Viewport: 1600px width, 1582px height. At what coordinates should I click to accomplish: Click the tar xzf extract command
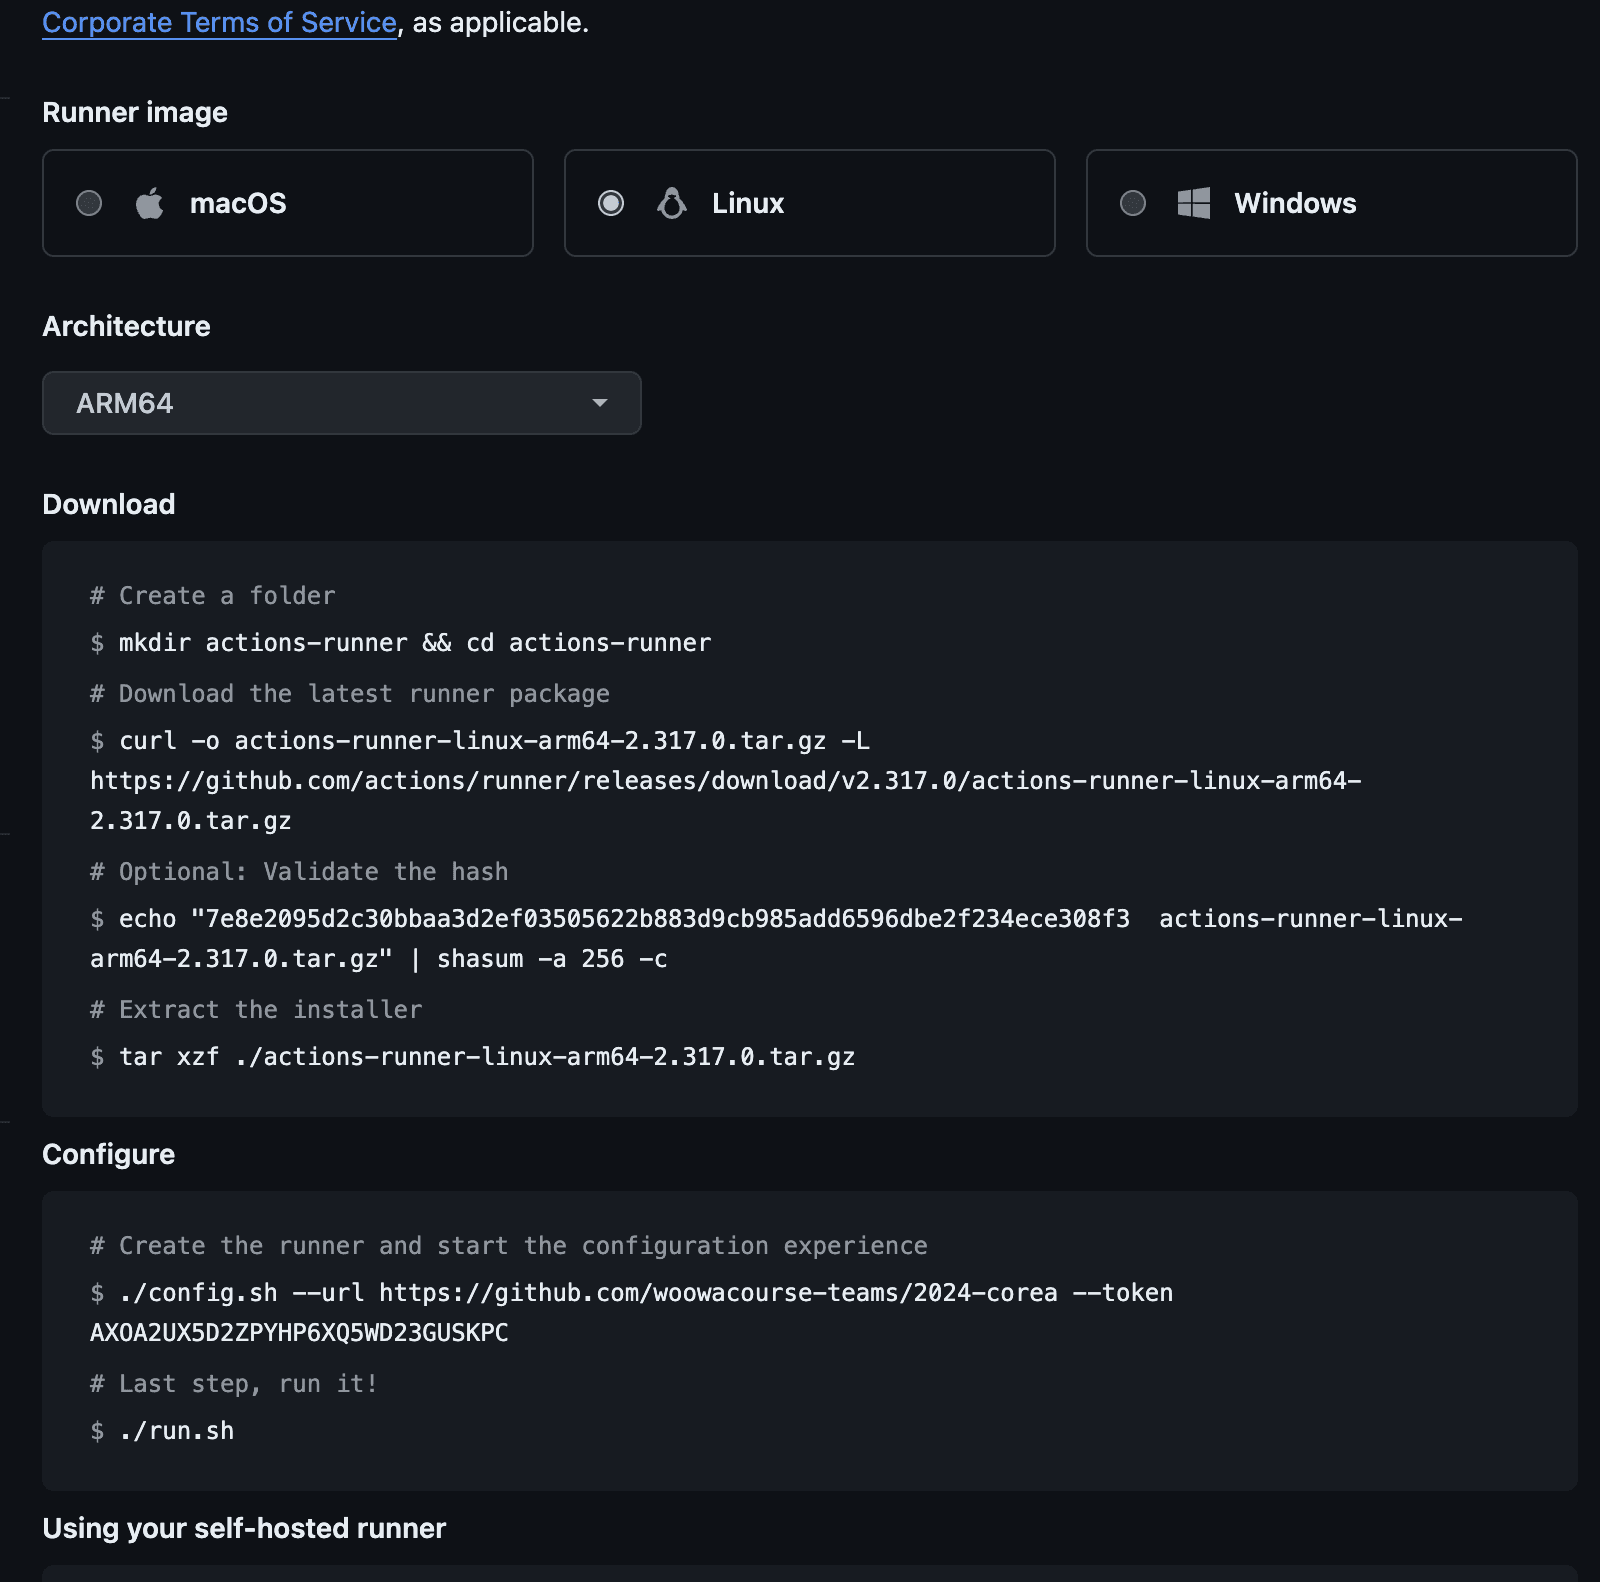click(486, 1057)
